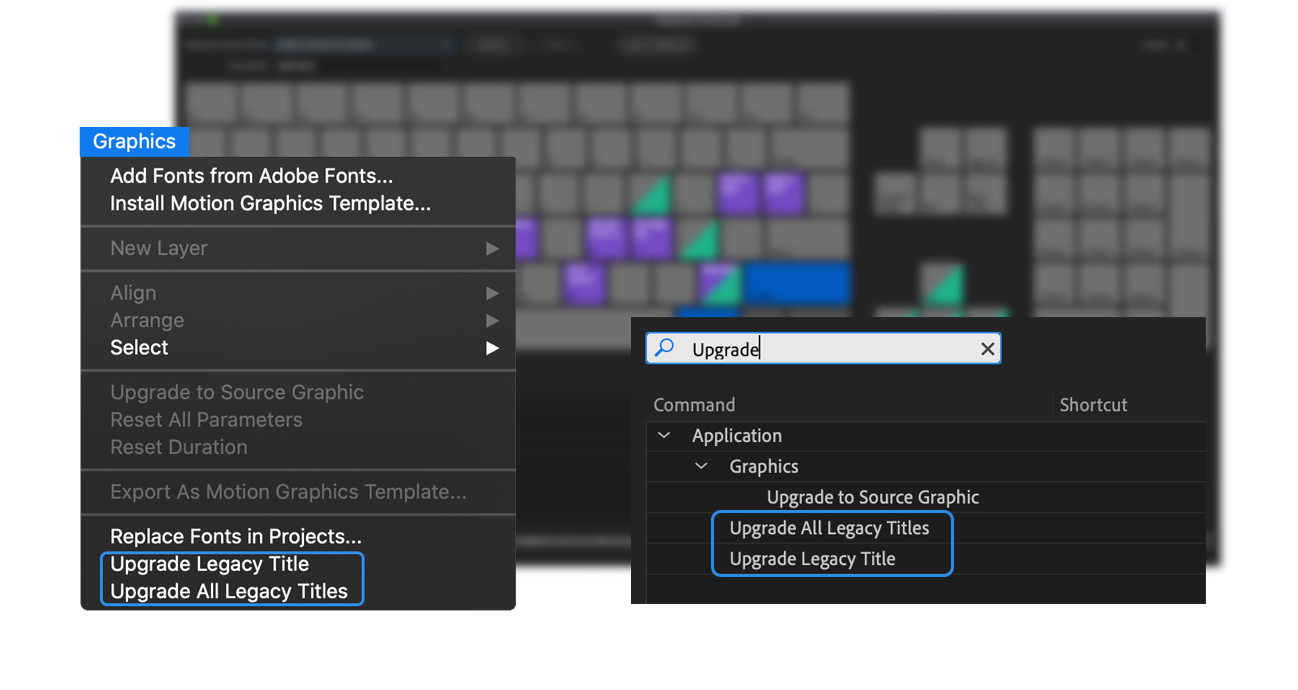The image size is (1298, 690).
Task: Select Upgrade to Source Graphic command row
Action: click(872, 498)
